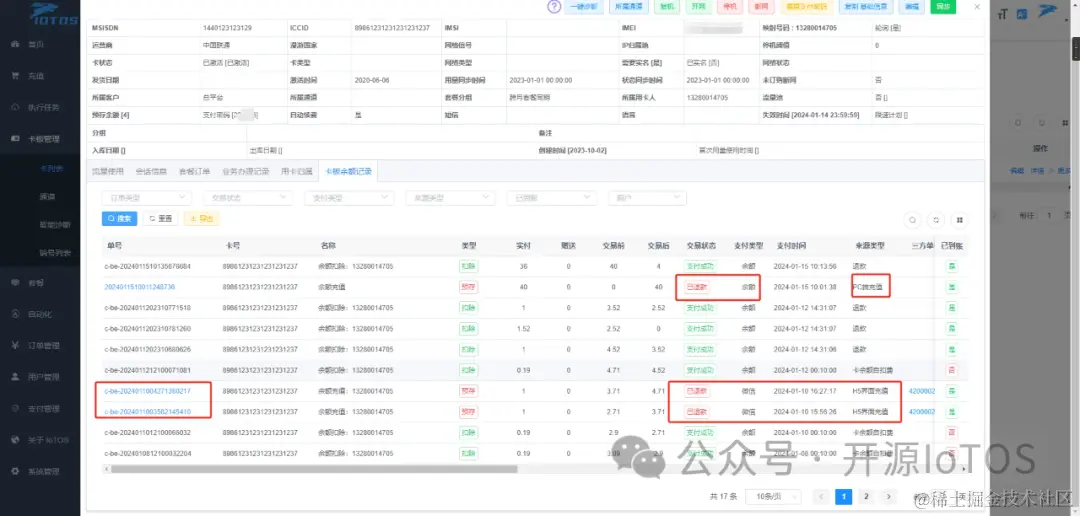Open the 来源类型 filter dropdown
The height and width of the screenshot is (516, 1080).
[450, 198]
